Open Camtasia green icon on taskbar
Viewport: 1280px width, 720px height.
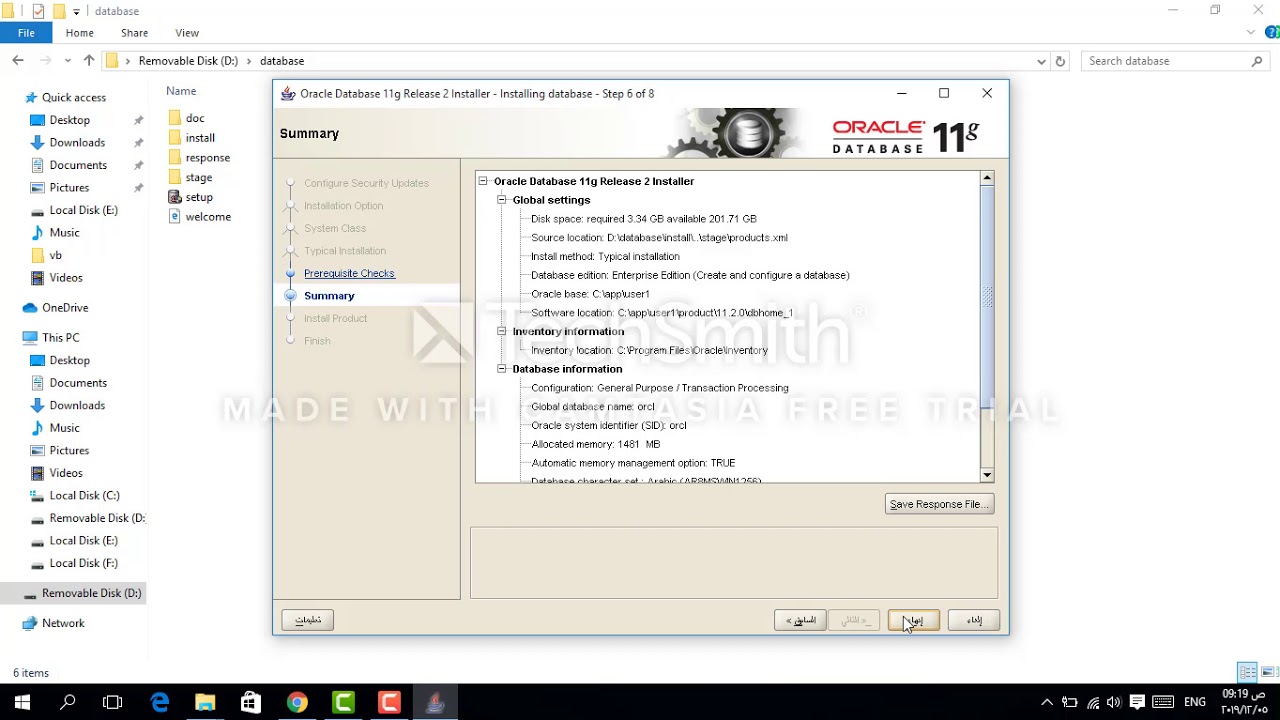point(343,703)
